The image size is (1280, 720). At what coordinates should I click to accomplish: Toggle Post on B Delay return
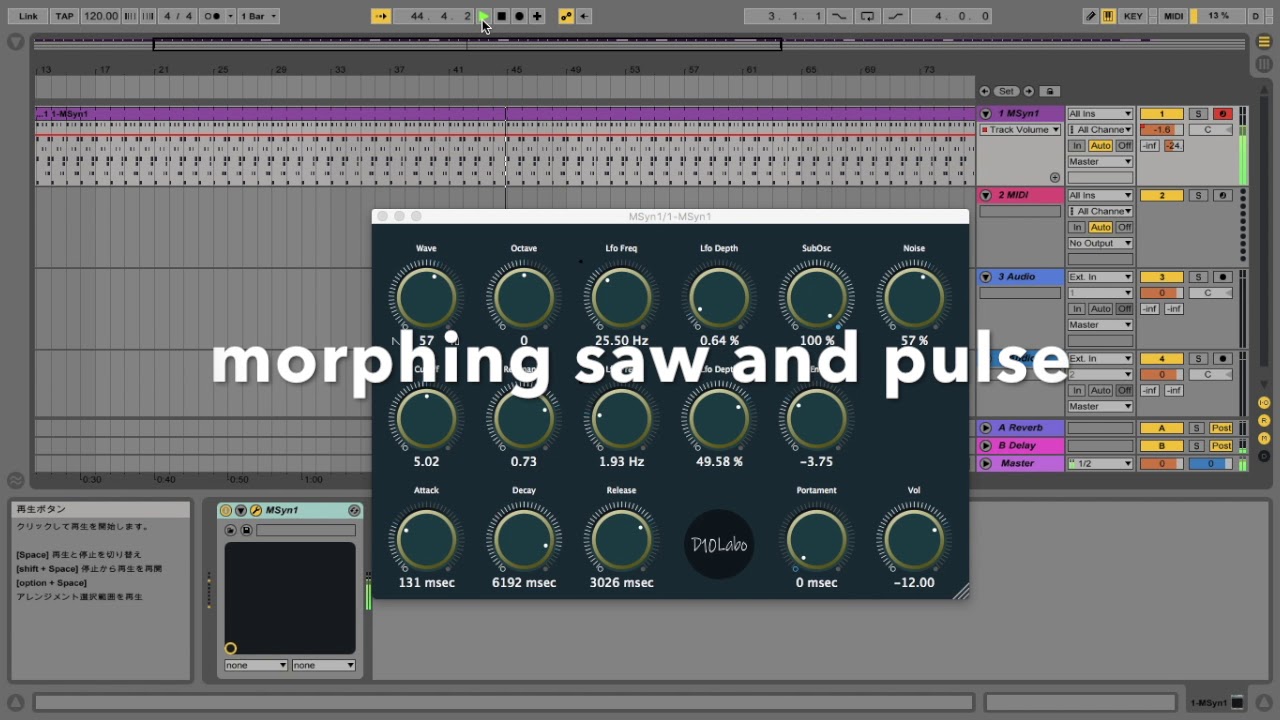pos(1221,446)
